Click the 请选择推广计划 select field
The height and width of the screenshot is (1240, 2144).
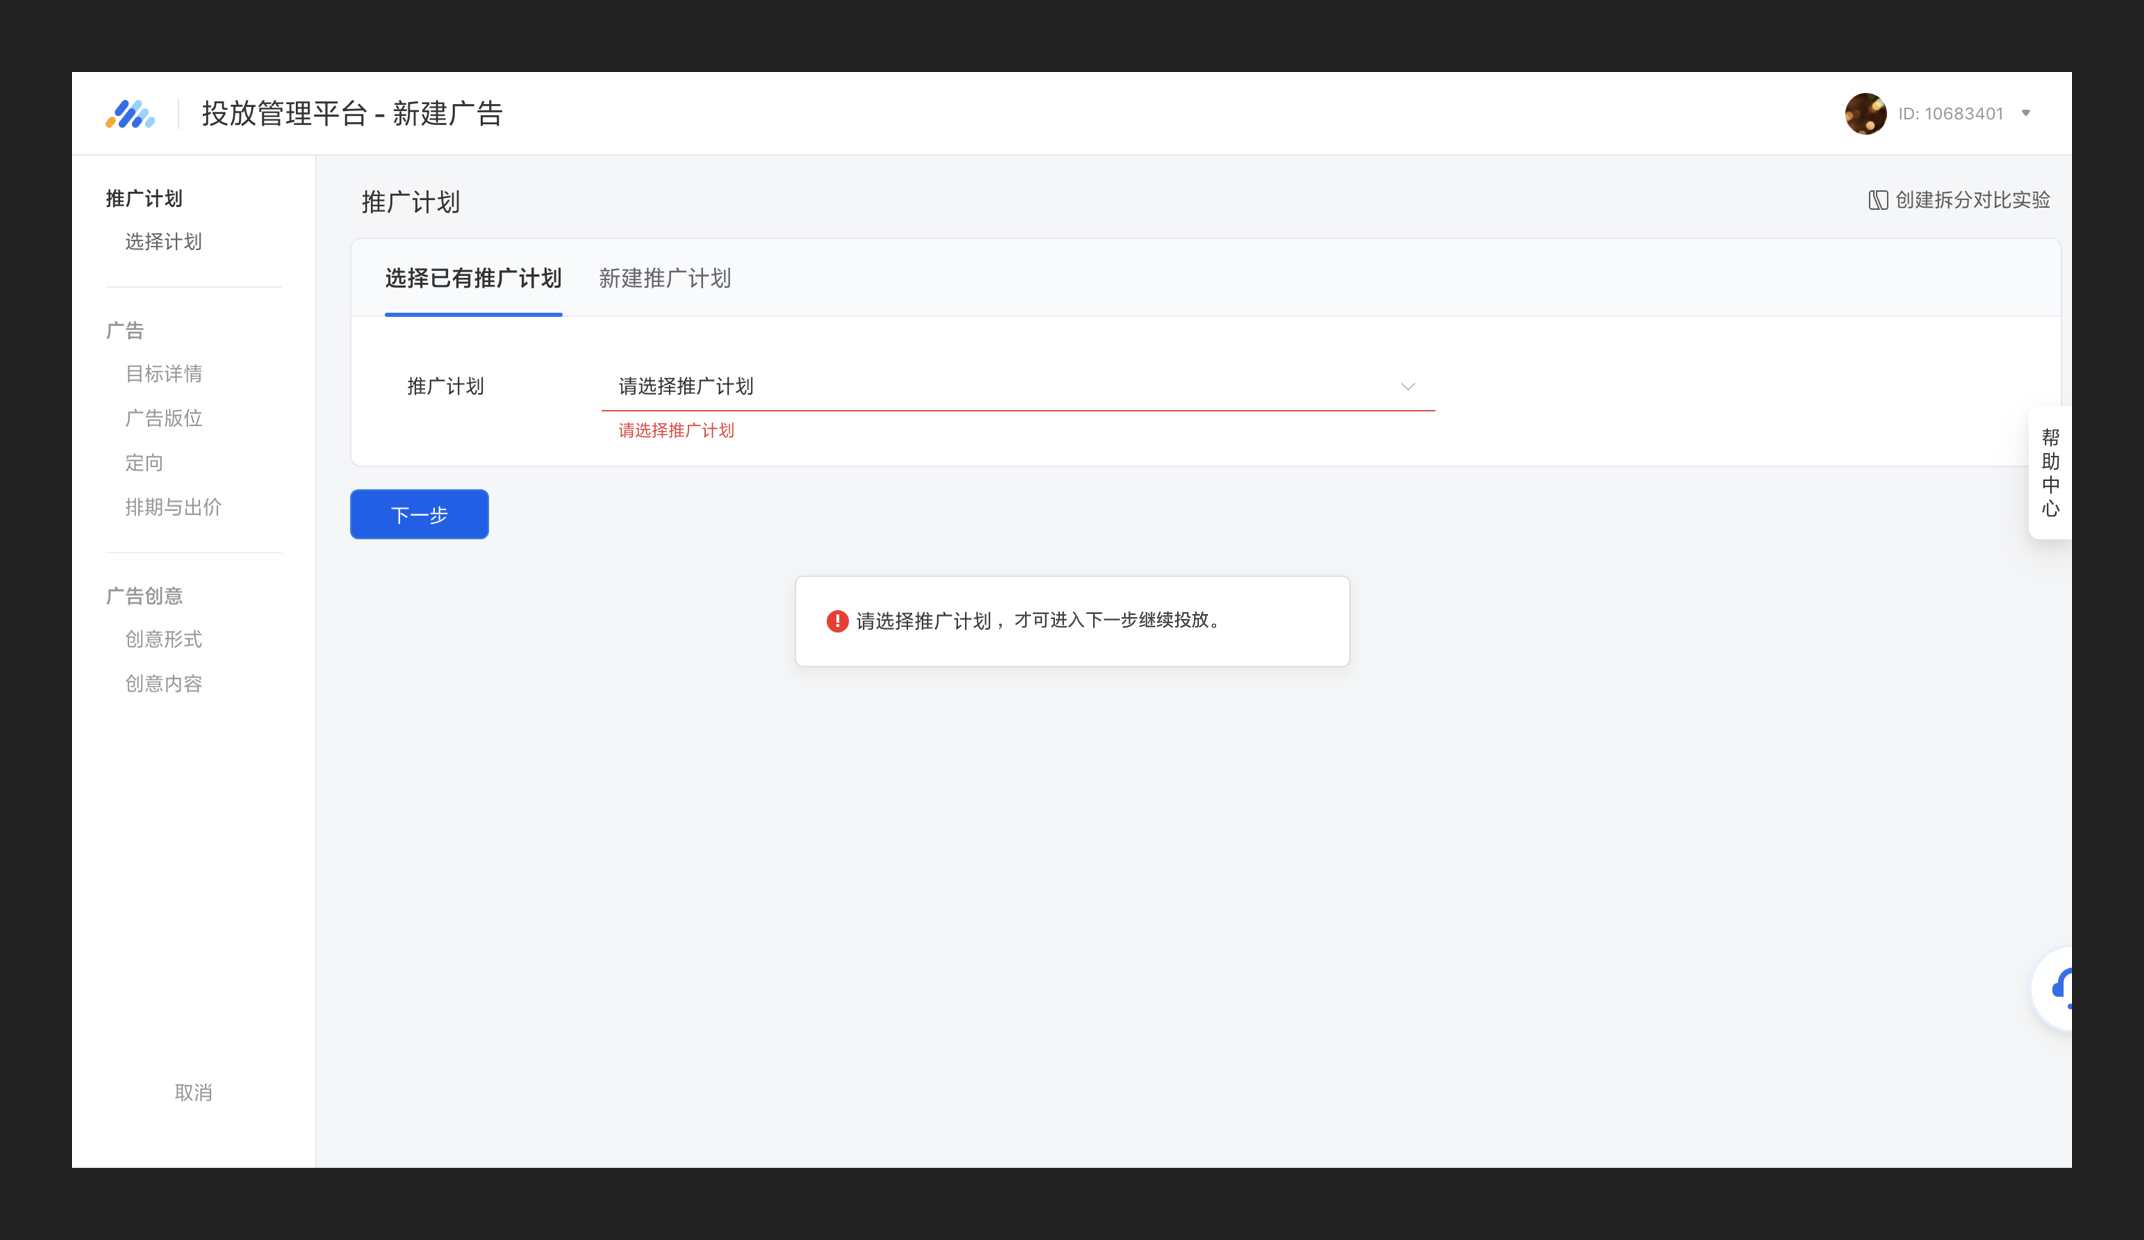(x=1000, y=386)
